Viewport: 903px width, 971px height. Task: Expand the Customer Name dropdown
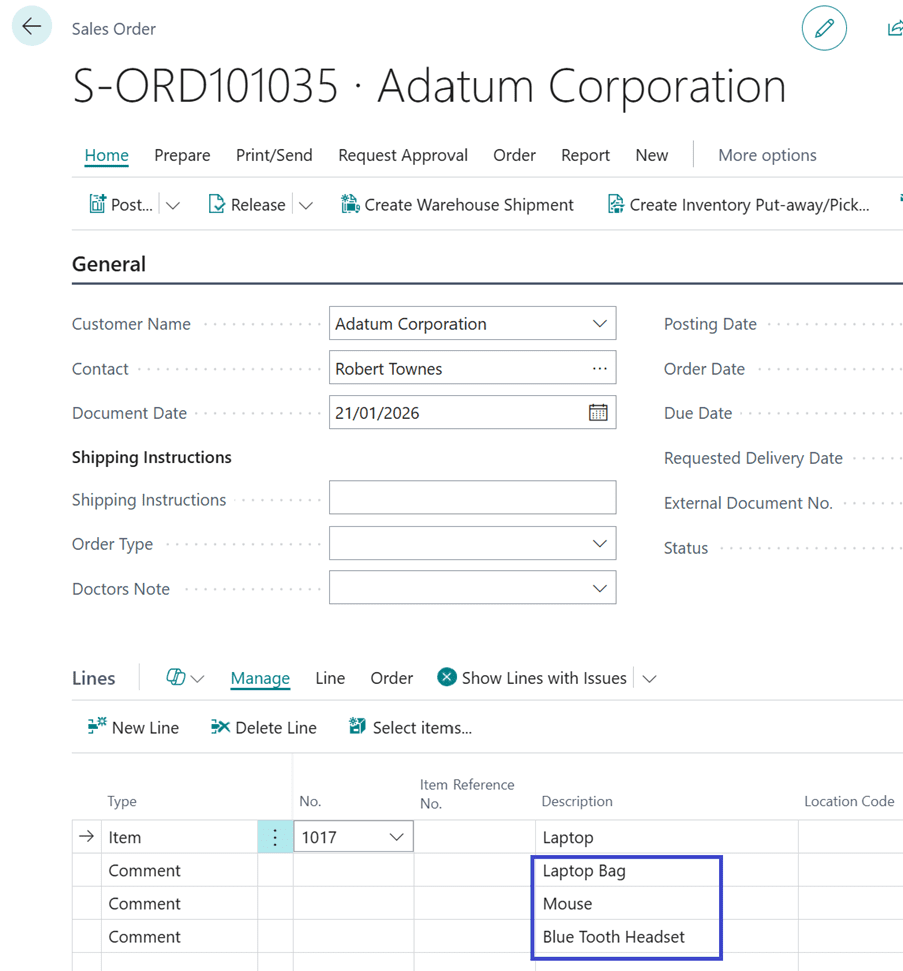click(x=599, y=324)
